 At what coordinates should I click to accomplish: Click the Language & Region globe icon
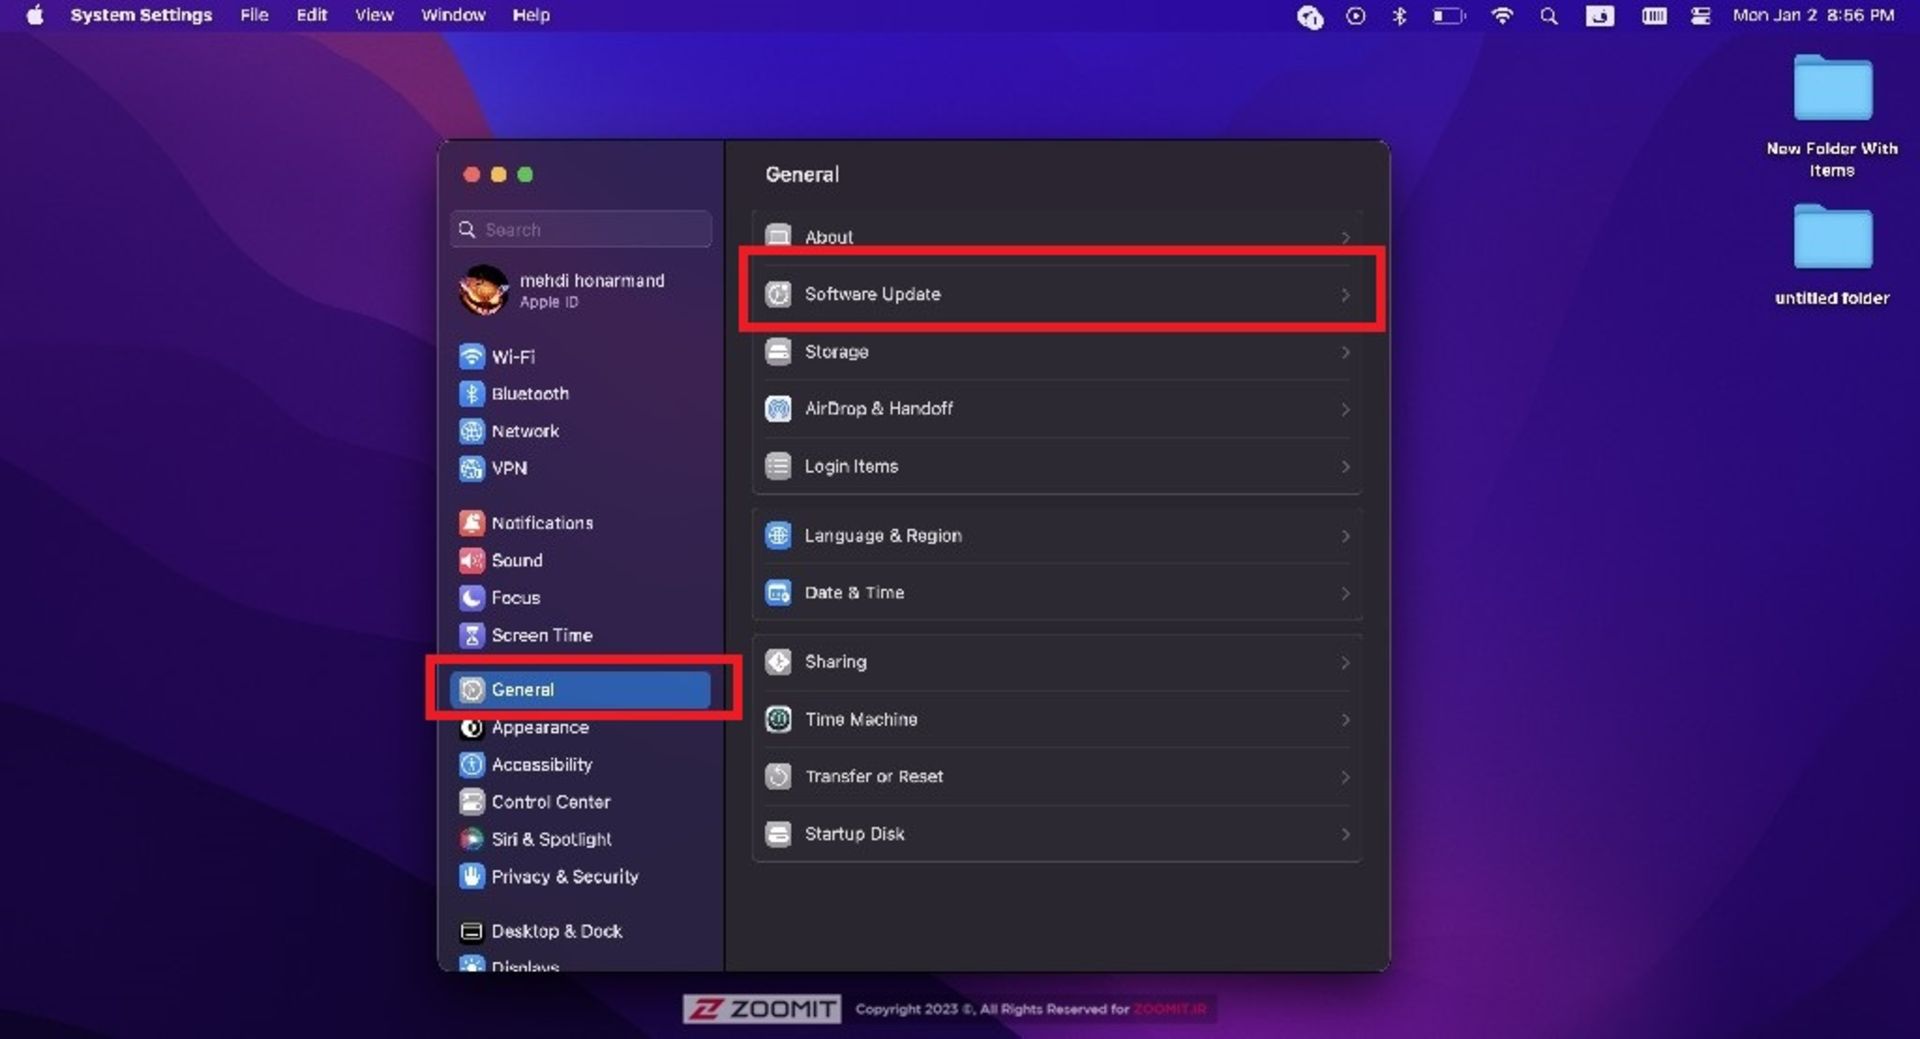click(778, 536)
